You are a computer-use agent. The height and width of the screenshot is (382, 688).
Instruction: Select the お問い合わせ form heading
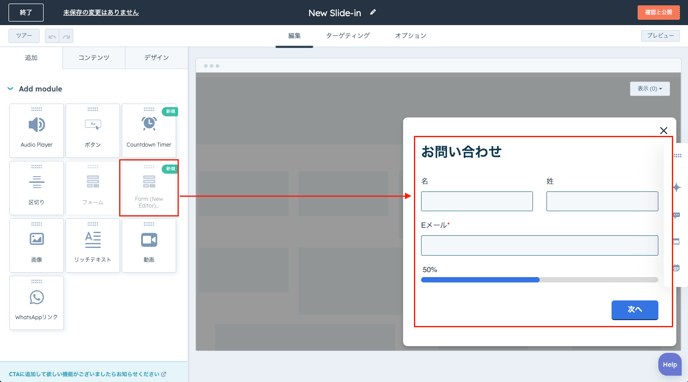pos(462,152)
